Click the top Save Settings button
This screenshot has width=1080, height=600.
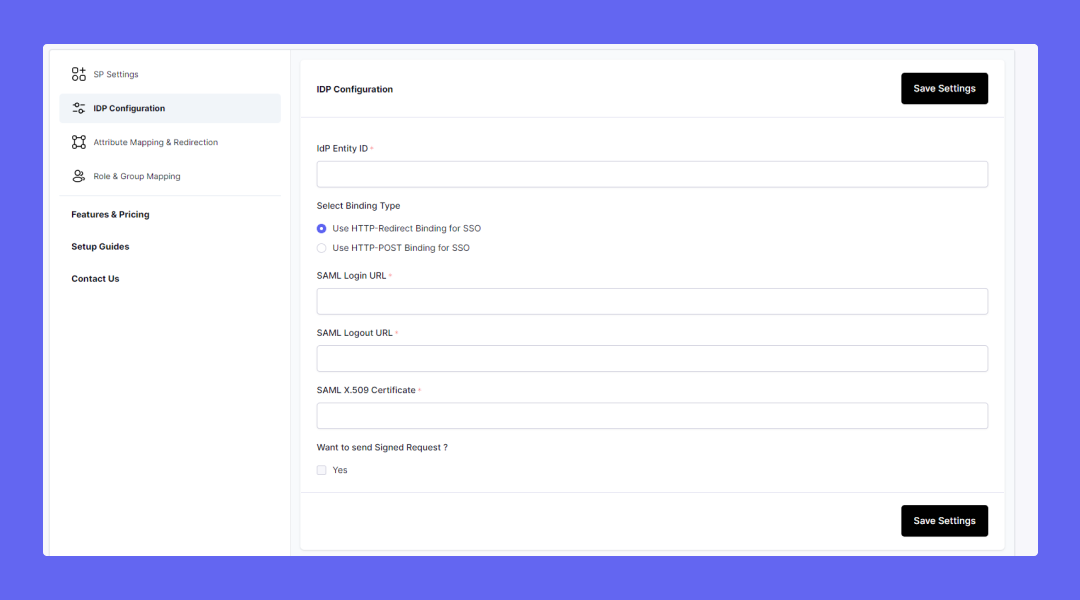(944, 89)
